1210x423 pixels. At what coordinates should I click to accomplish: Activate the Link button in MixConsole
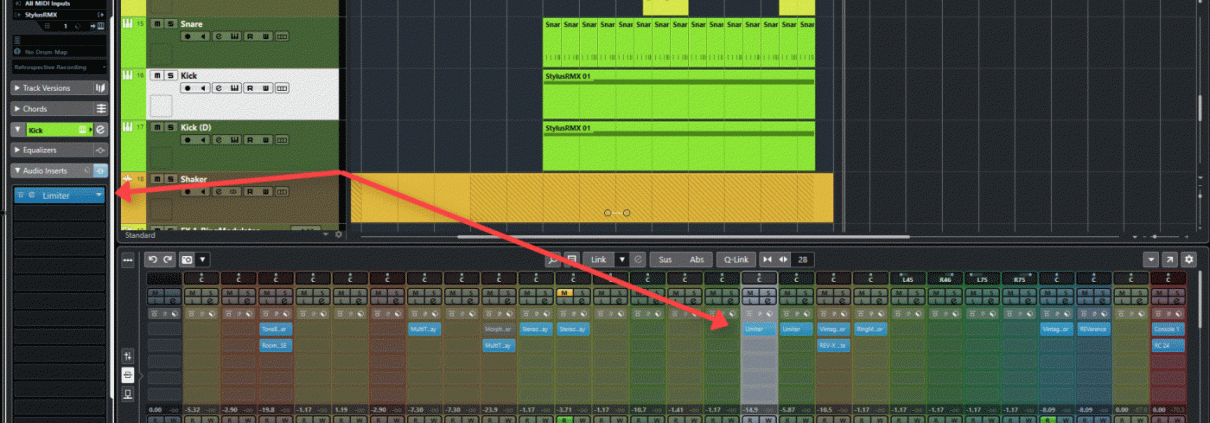(x=599, y=259)
